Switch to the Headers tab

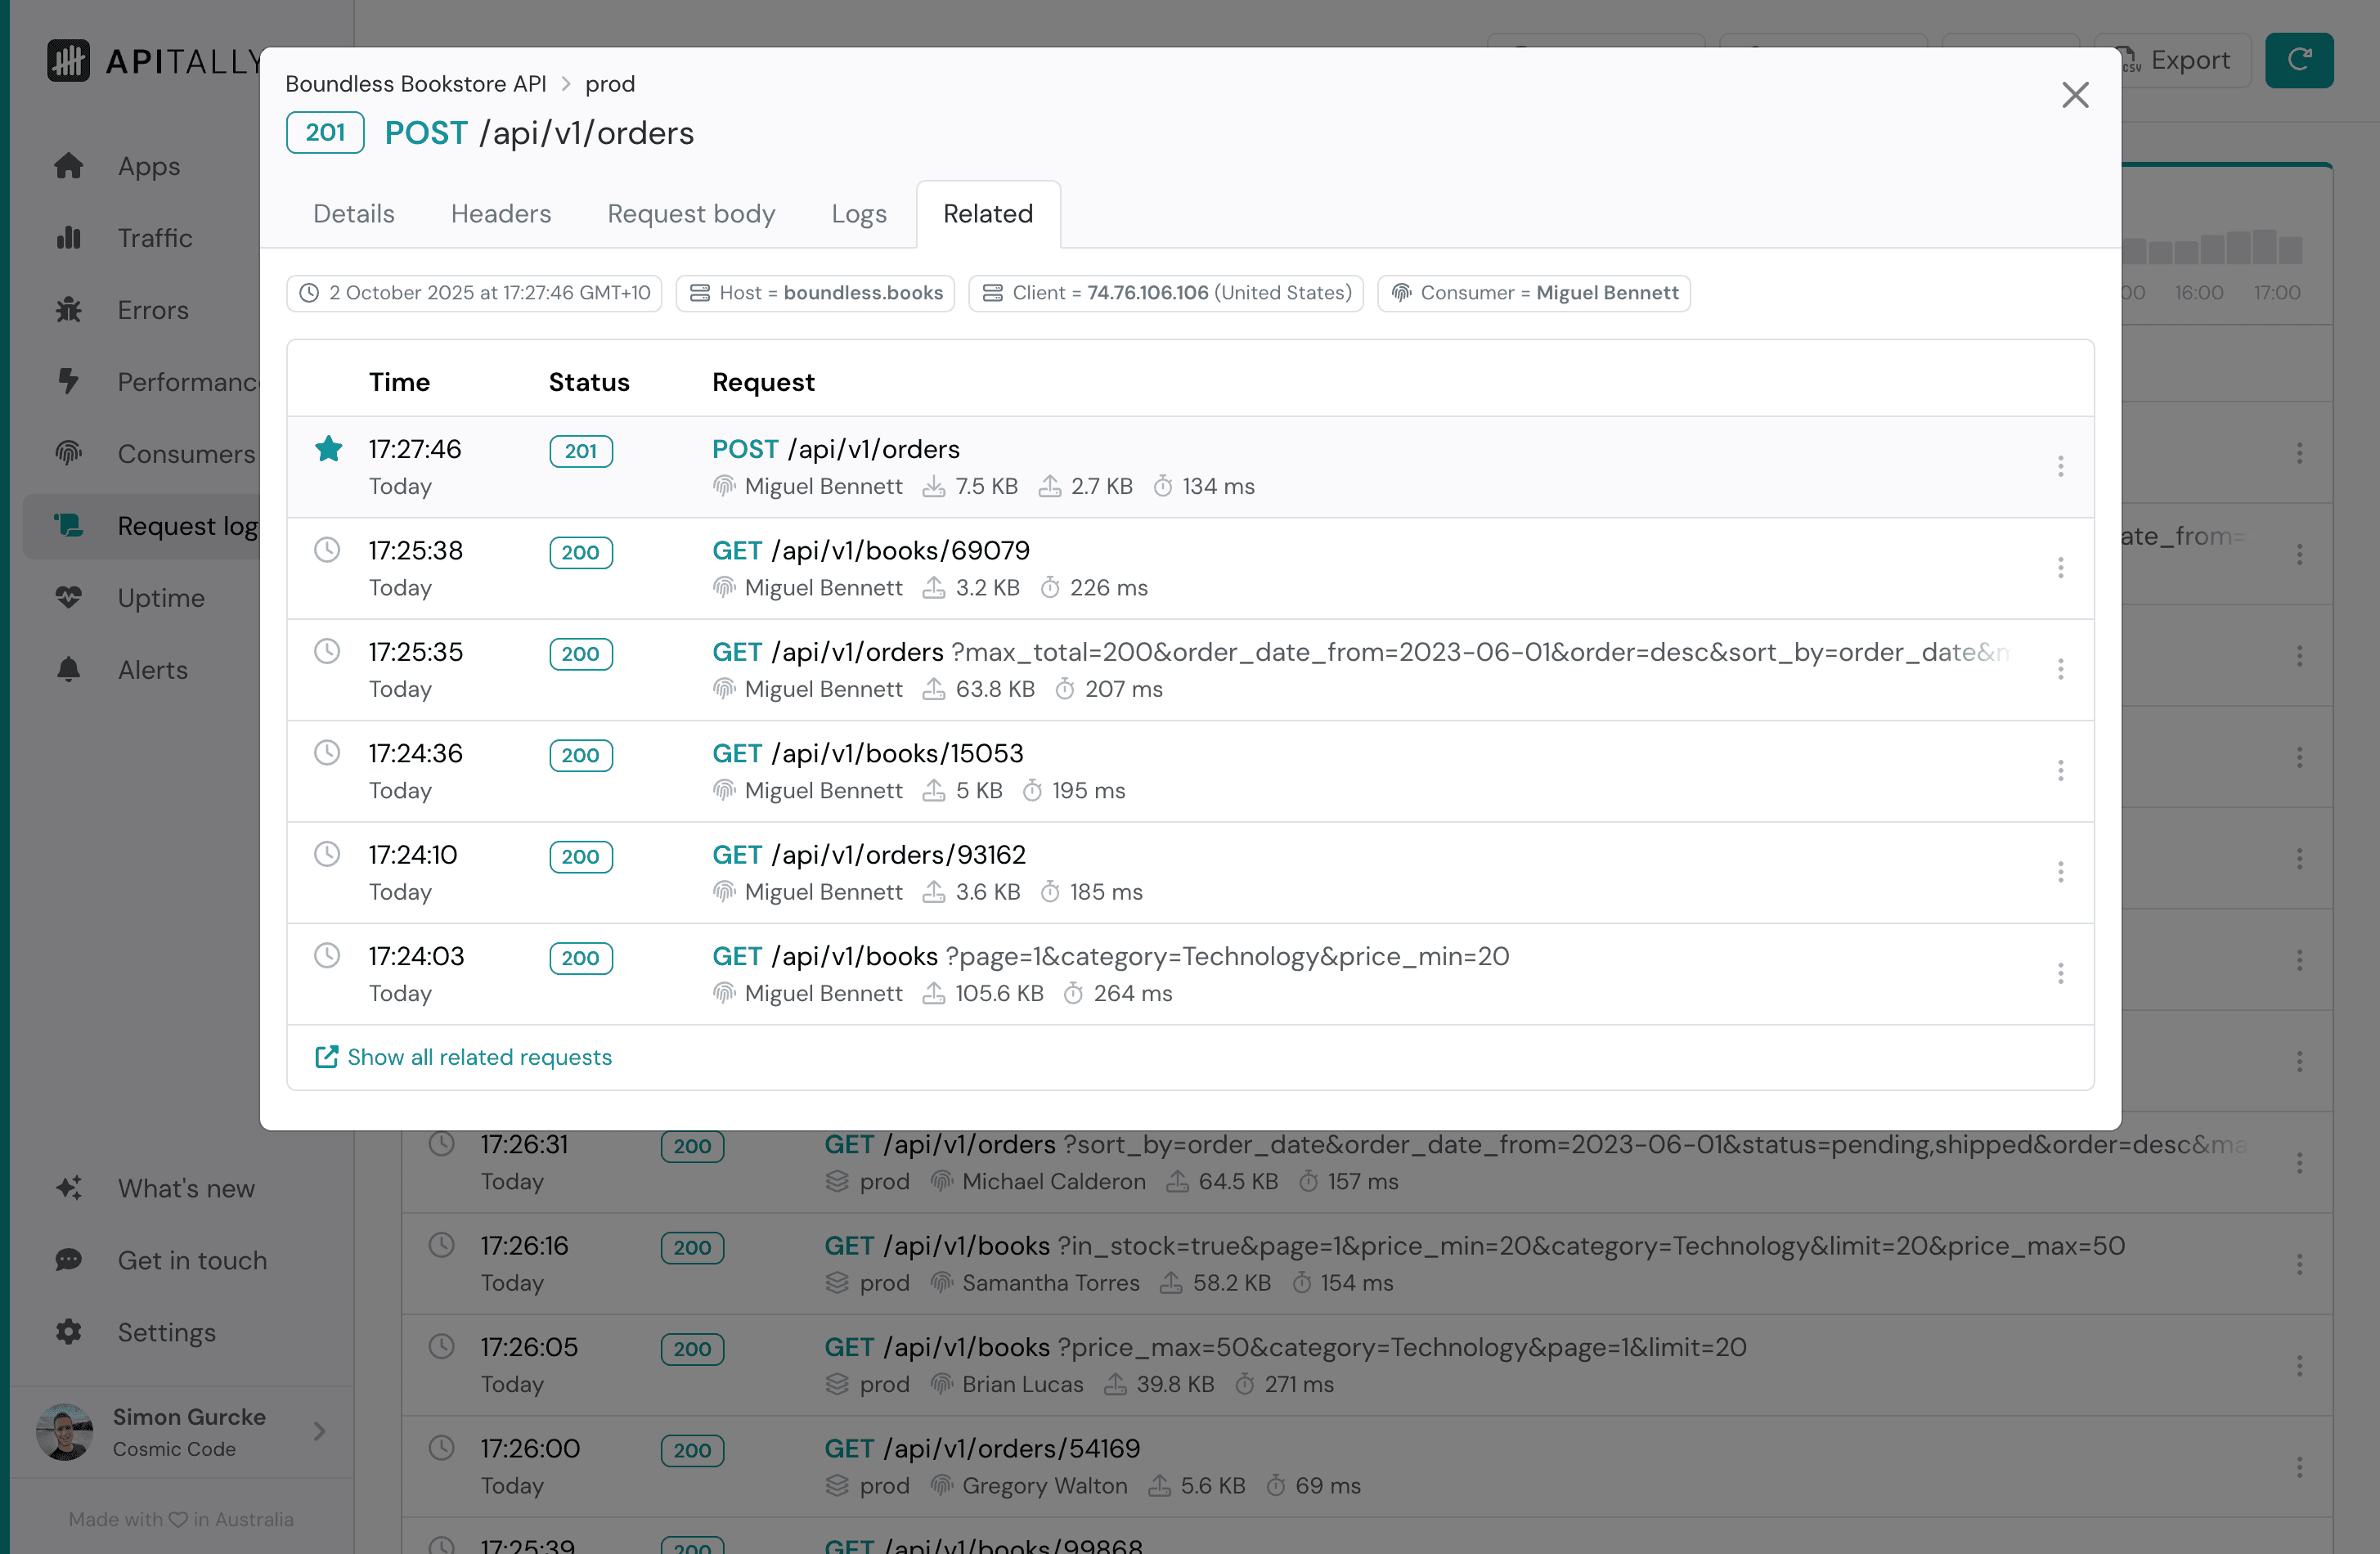[500, 214]
